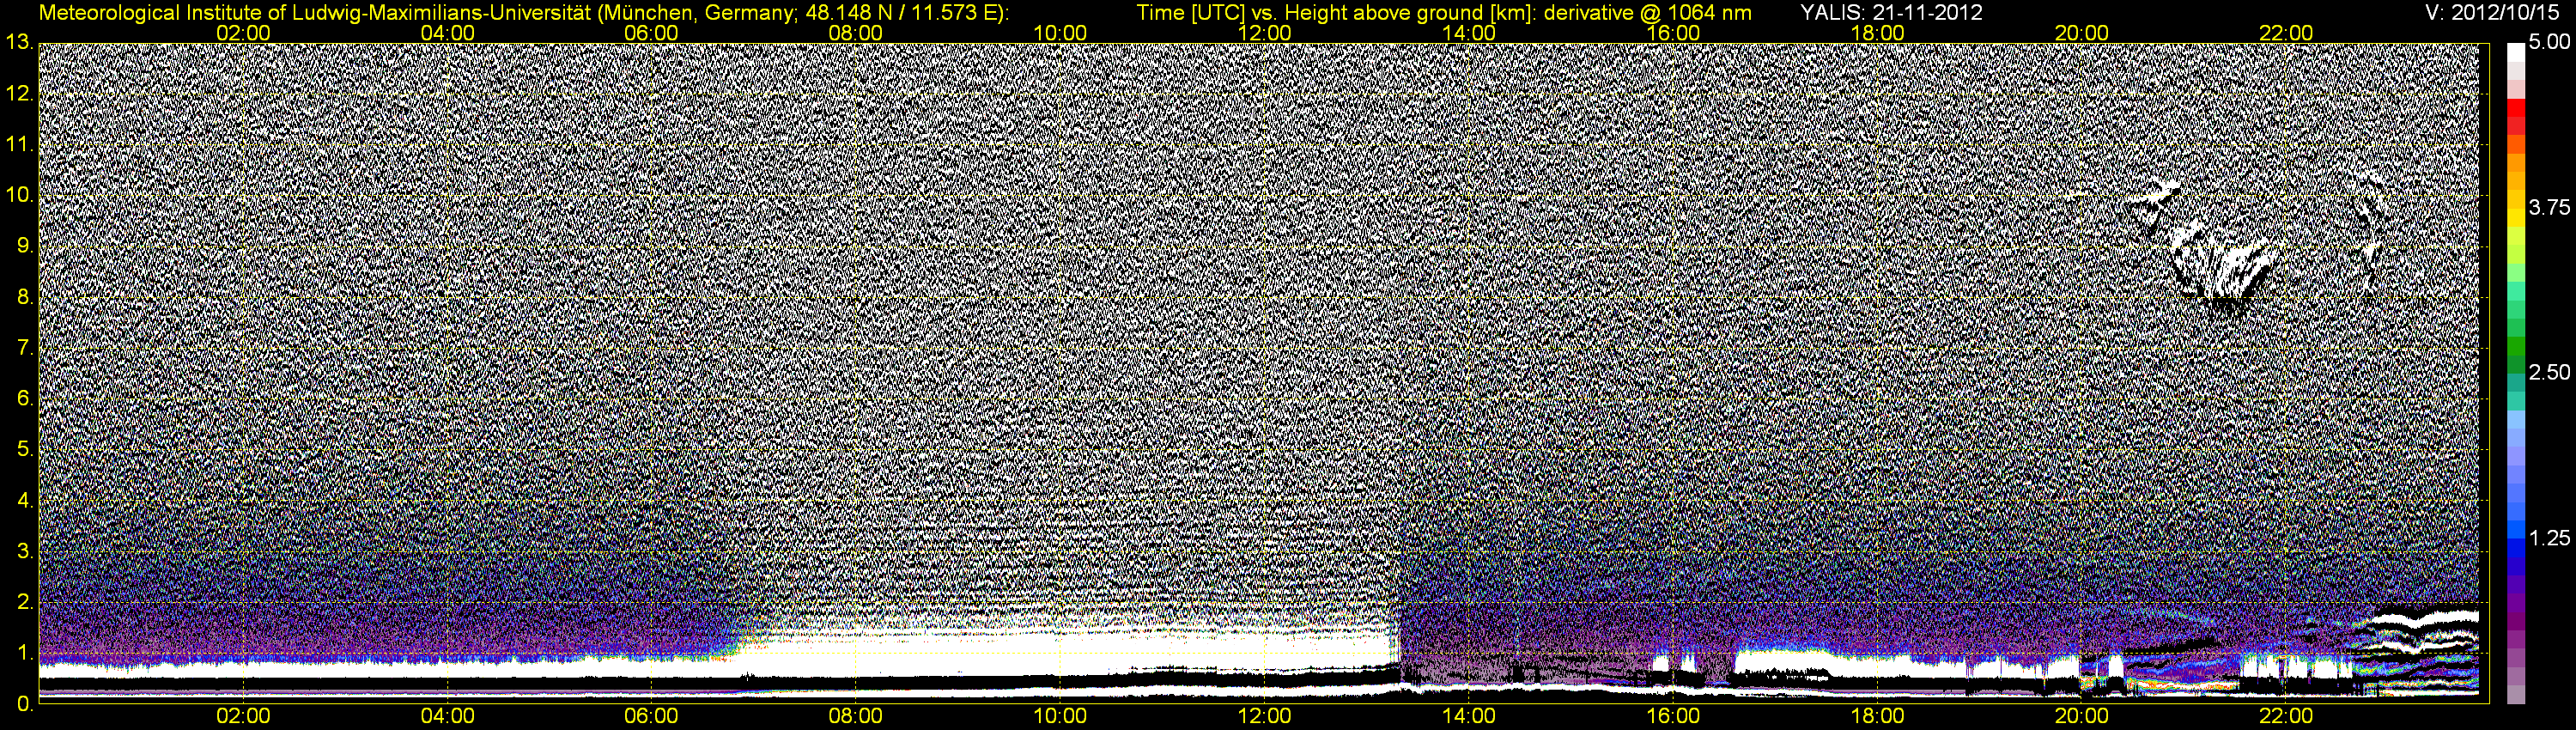
Task: Click the '08:00' label on the top time axis
Action: click(x=857, y=33)
